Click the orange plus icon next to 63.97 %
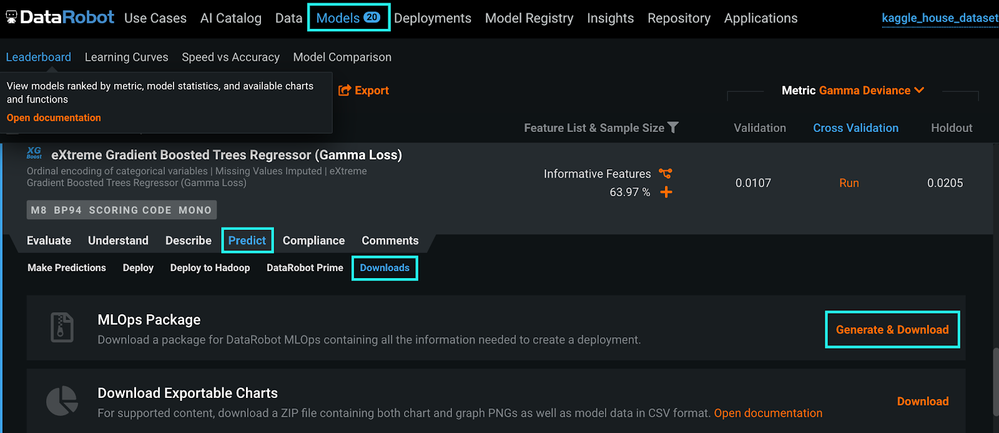Screen dimensions: 999x433 666,192
